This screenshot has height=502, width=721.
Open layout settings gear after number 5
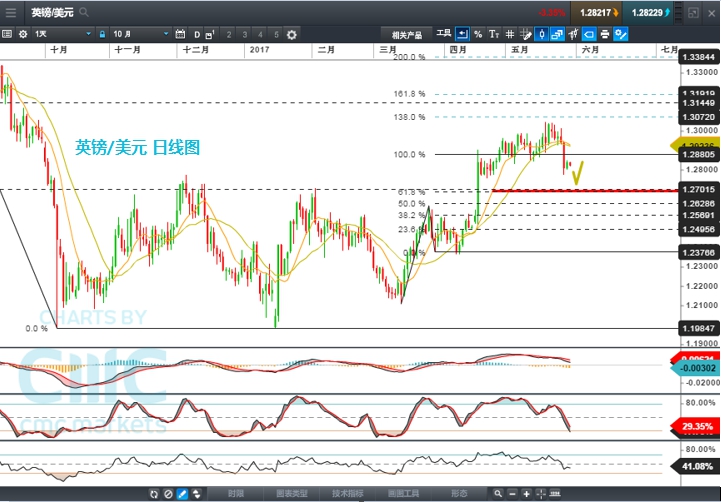(x=291, y=34)
